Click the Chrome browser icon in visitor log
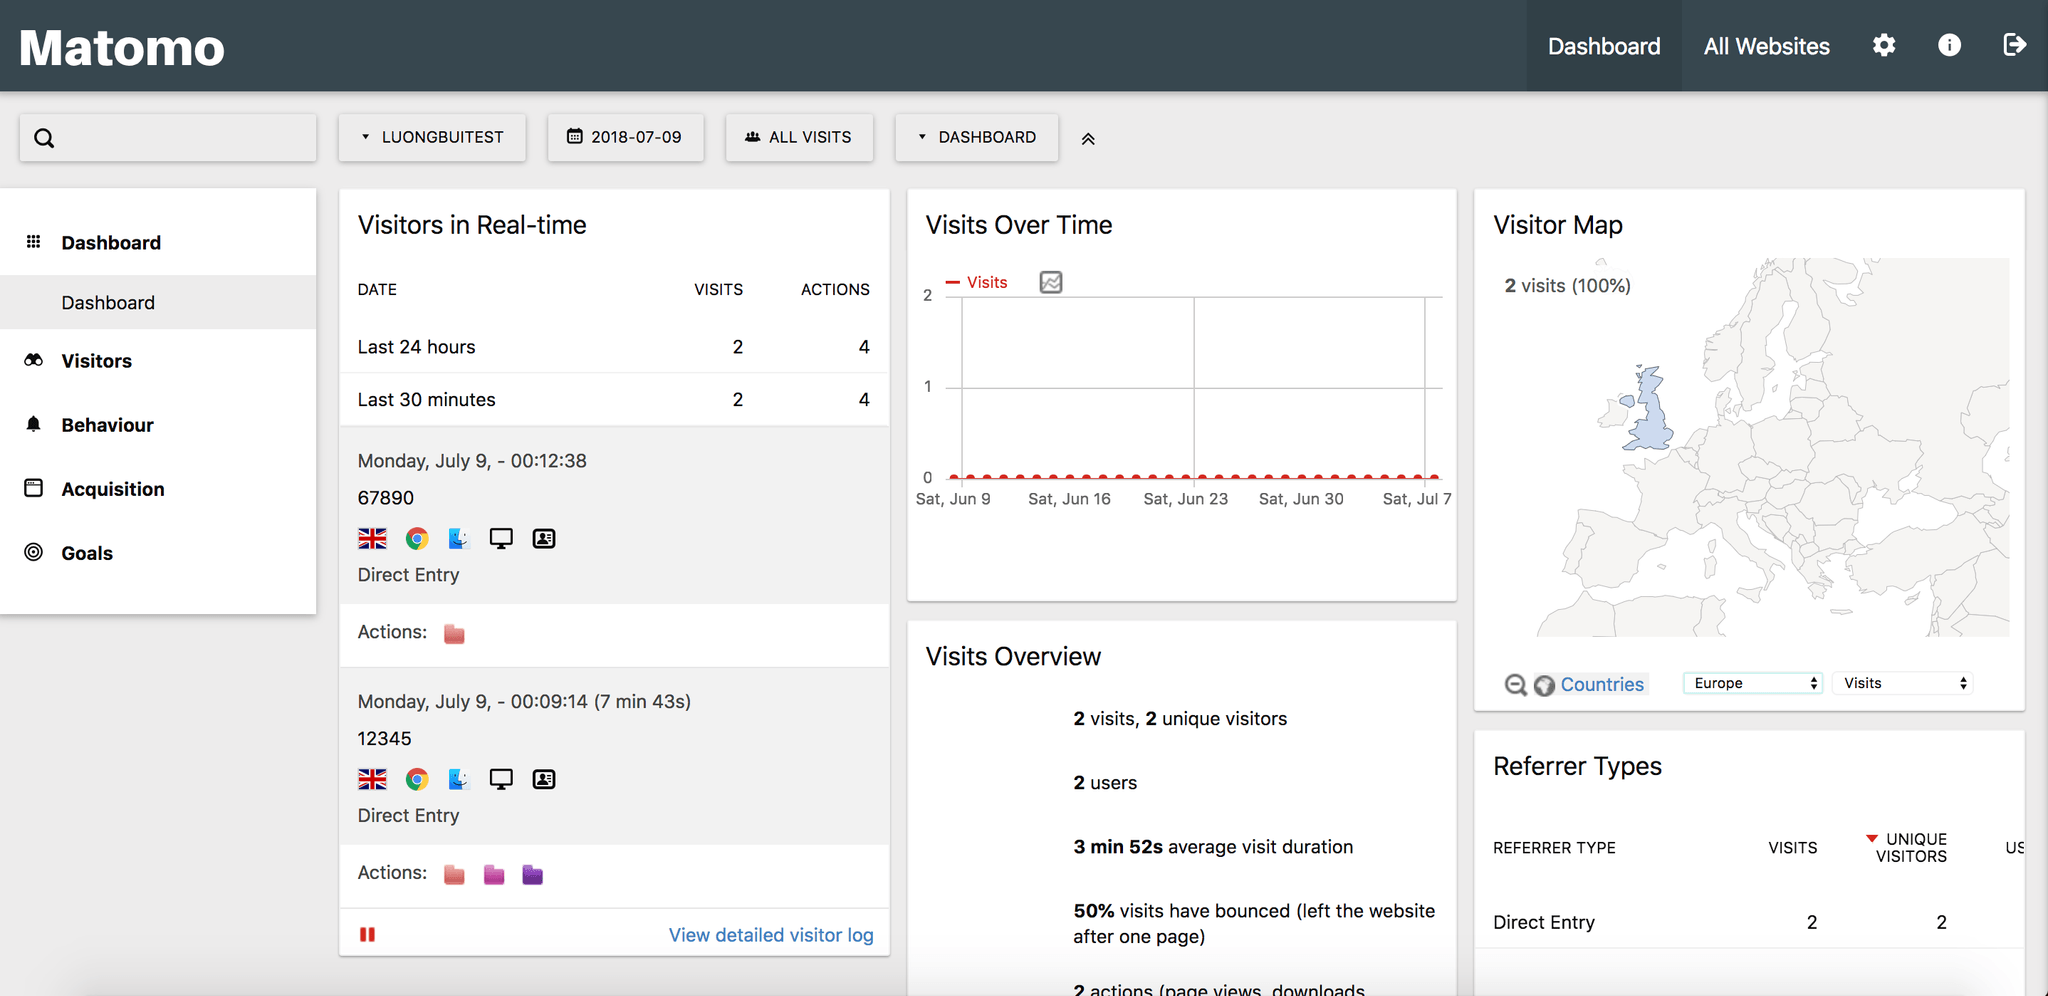The height and width of the screenshot is (996, 2048). (416, 538)
